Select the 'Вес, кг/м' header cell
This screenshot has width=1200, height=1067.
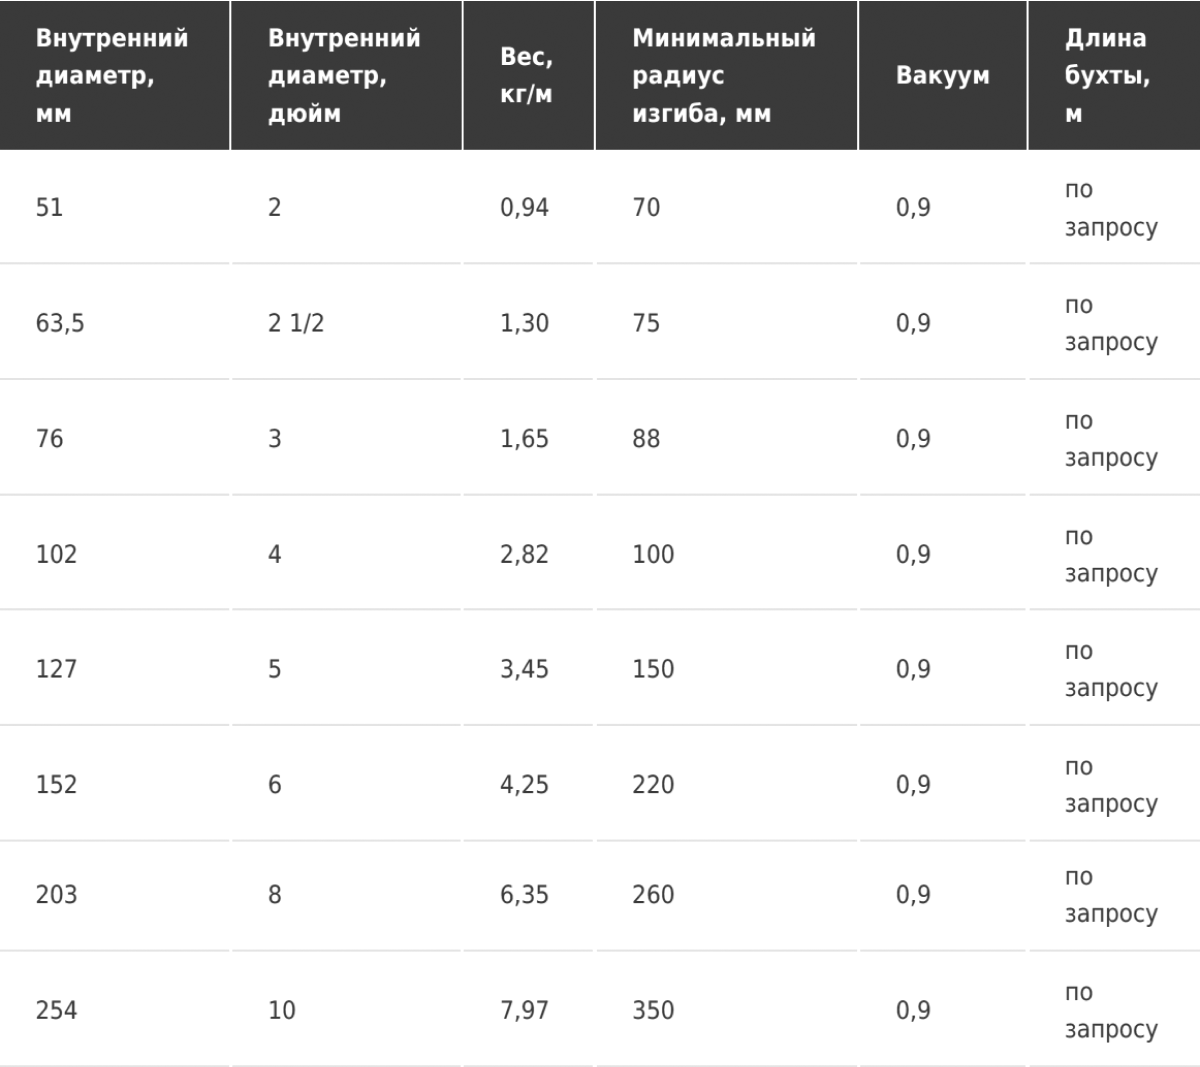528,75
